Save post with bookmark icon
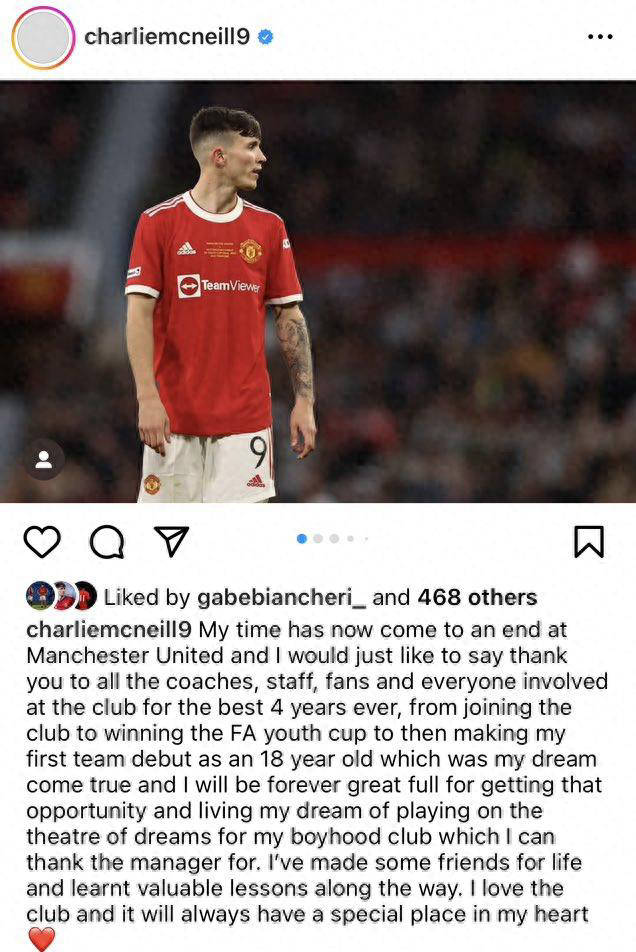The height and width of the screenshot is (952, 636). click(589, 542)
